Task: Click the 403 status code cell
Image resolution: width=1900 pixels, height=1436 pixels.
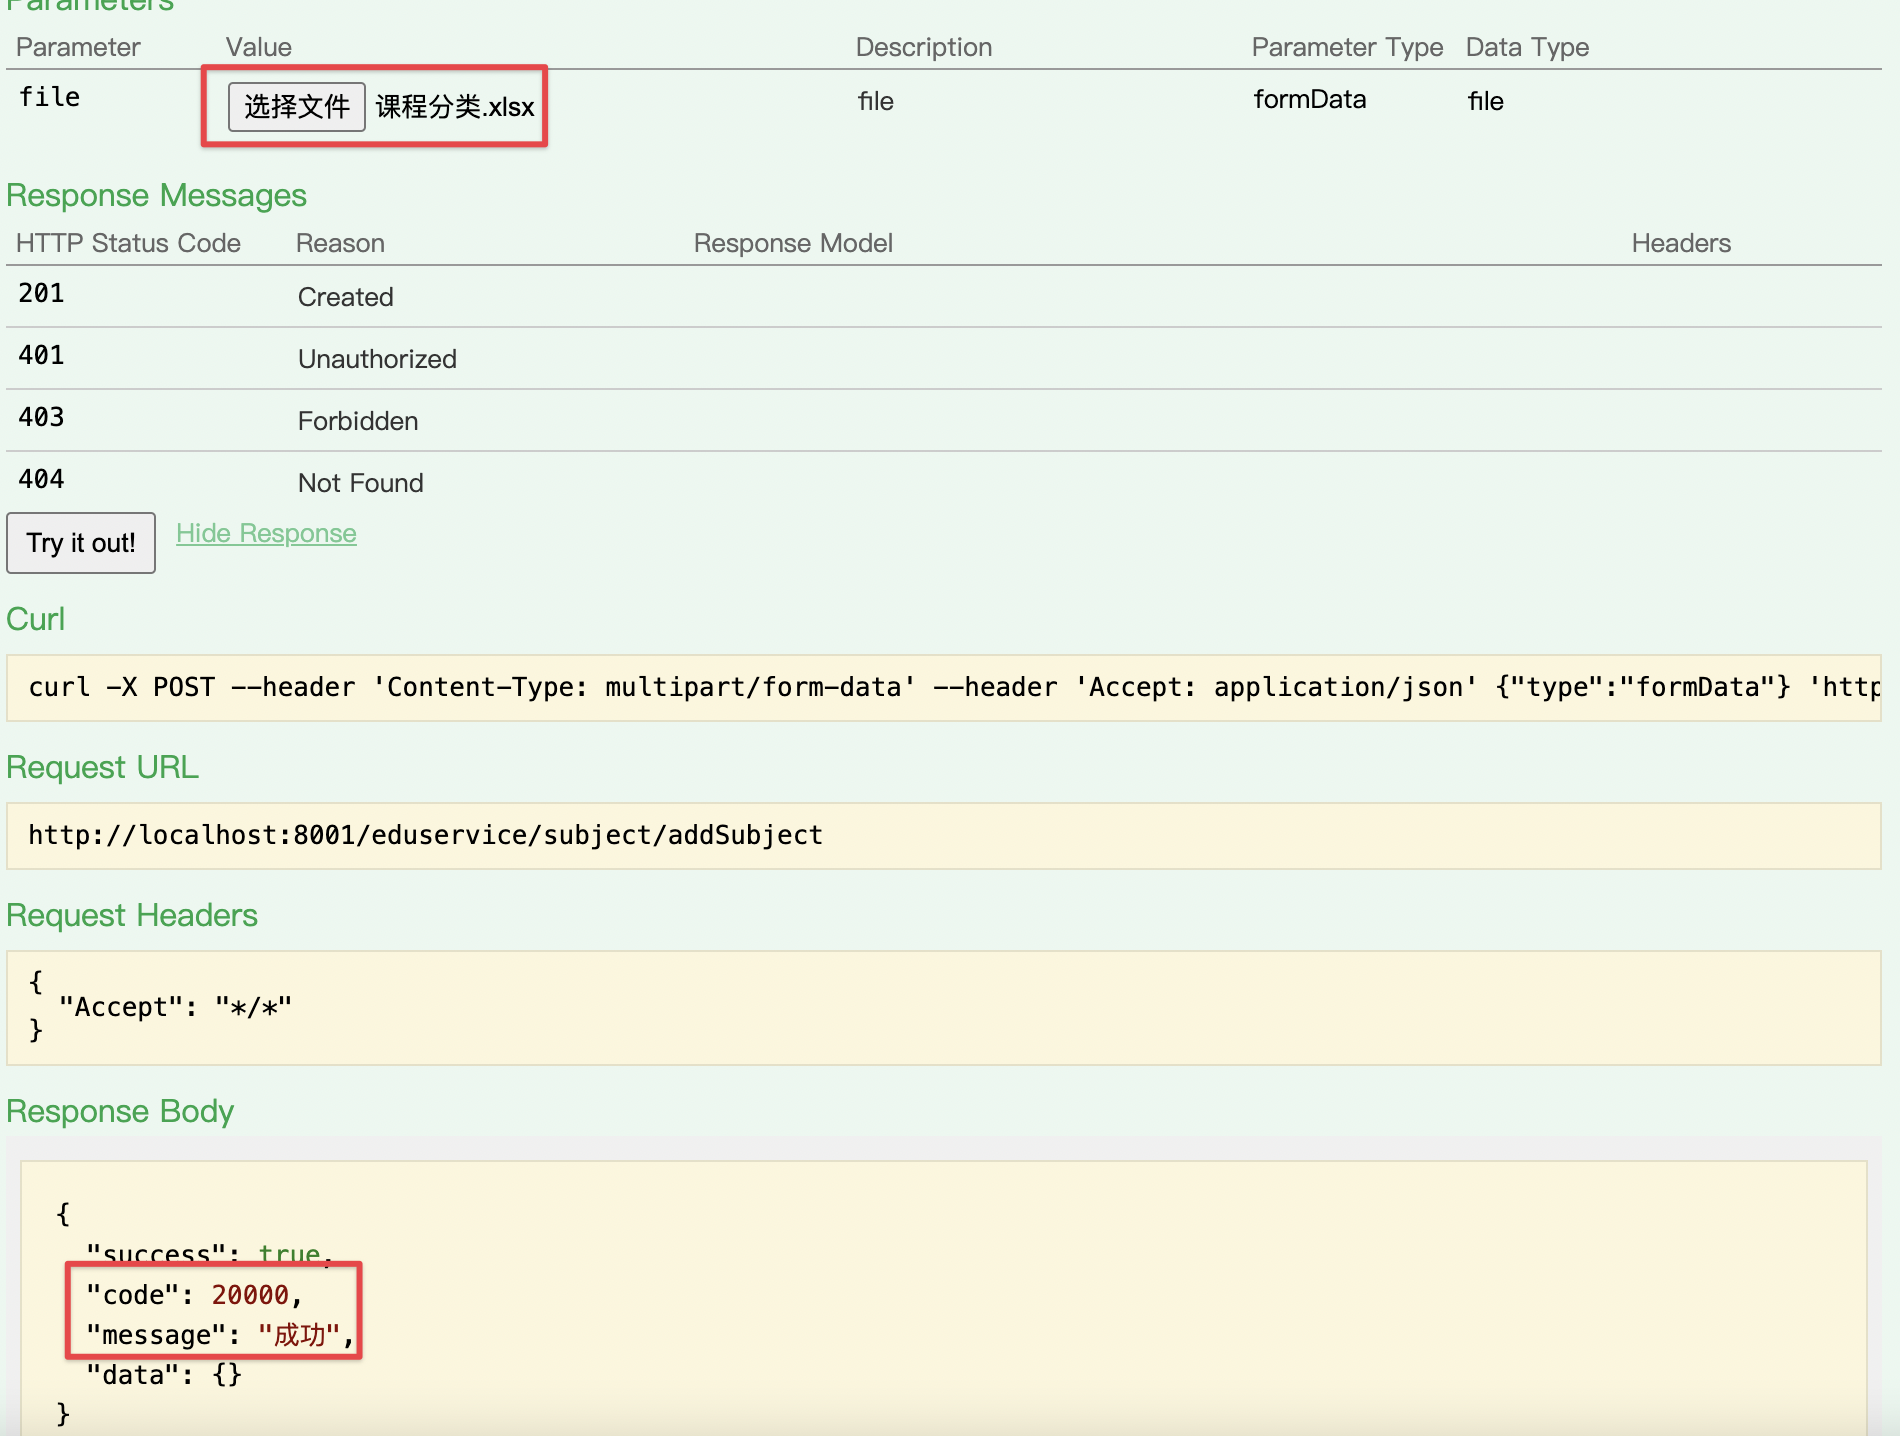Action: 41,418
